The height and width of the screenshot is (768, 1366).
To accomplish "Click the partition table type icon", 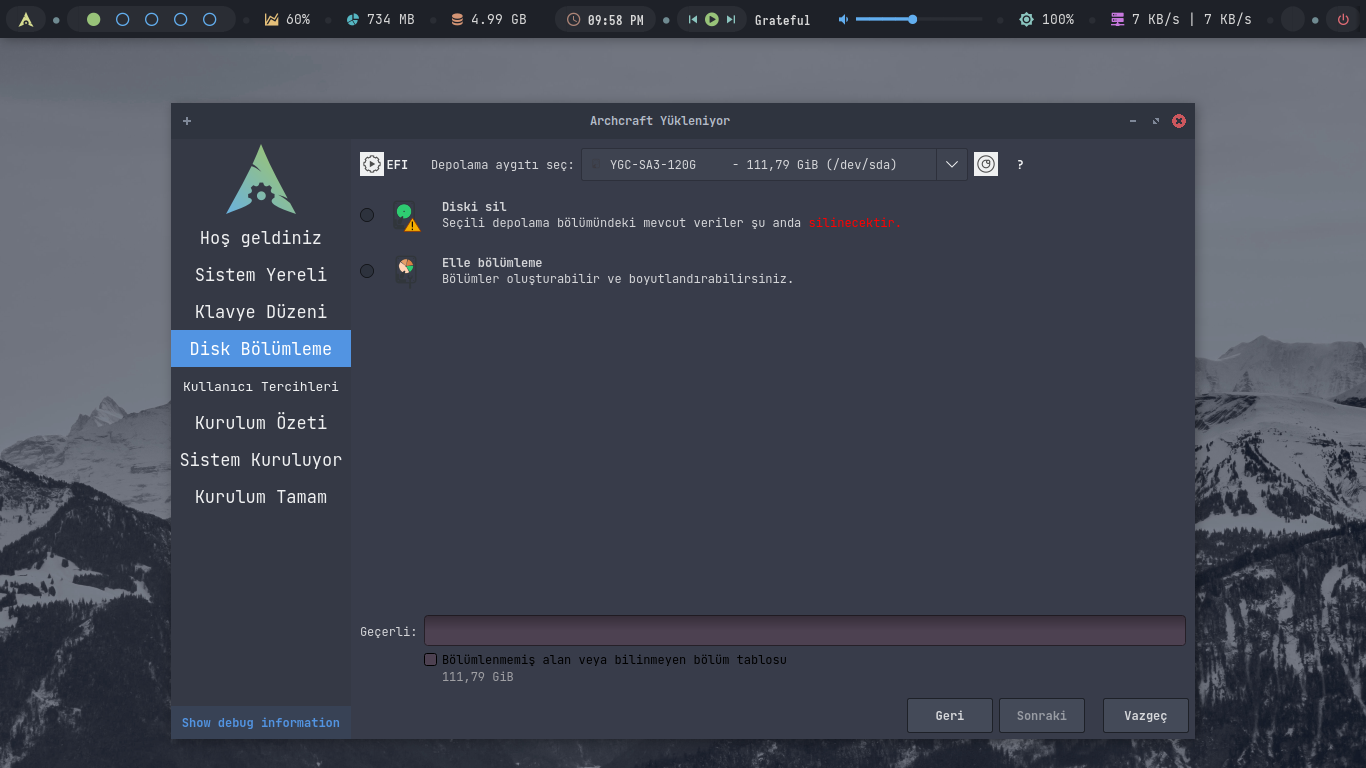I will click(986, 164).
